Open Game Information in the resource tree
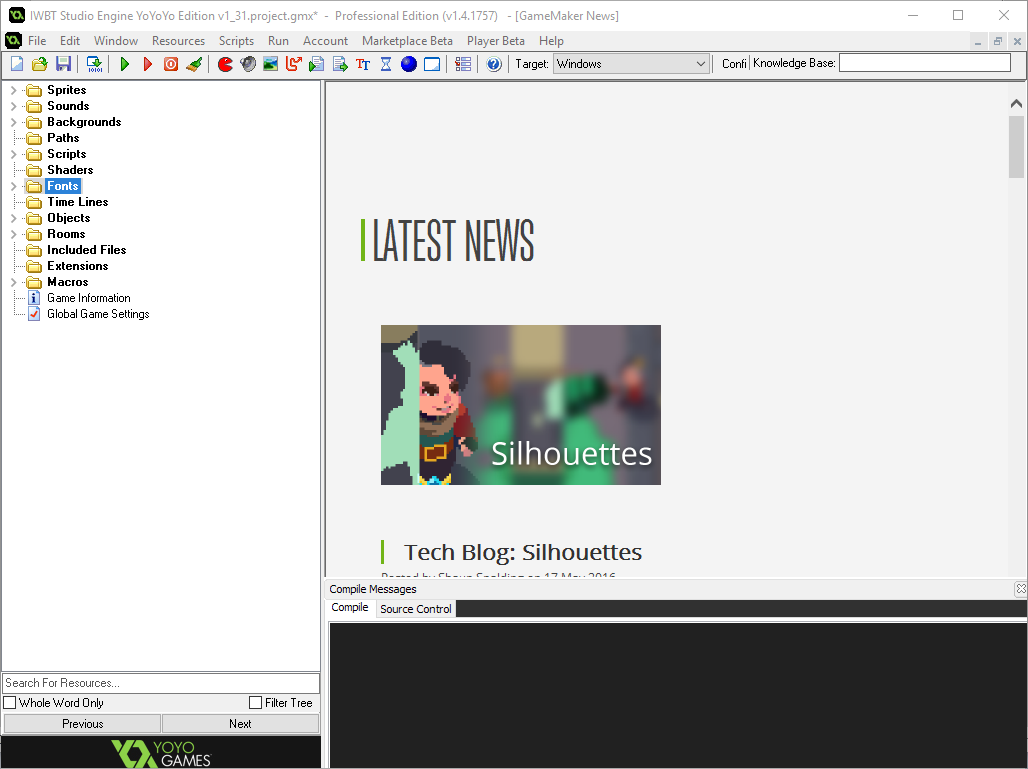 [89, 298]
